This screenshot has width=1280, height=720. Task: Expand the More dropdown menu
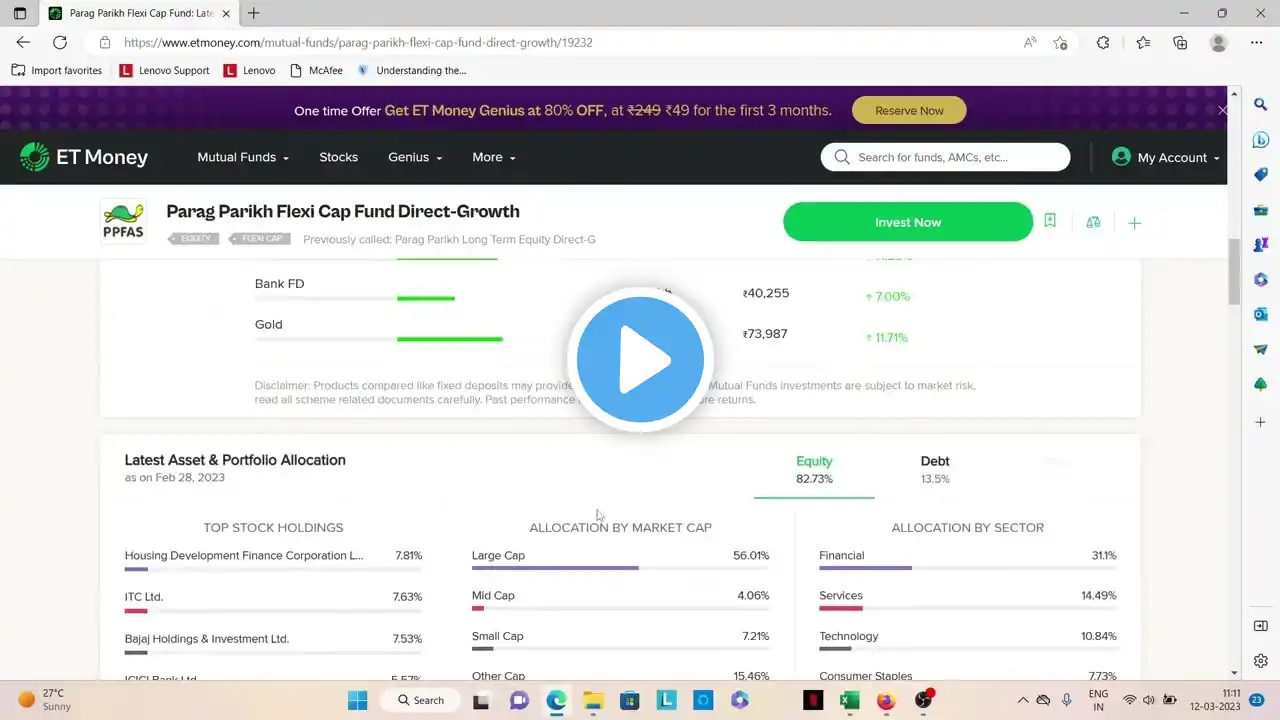coord(494,157)
